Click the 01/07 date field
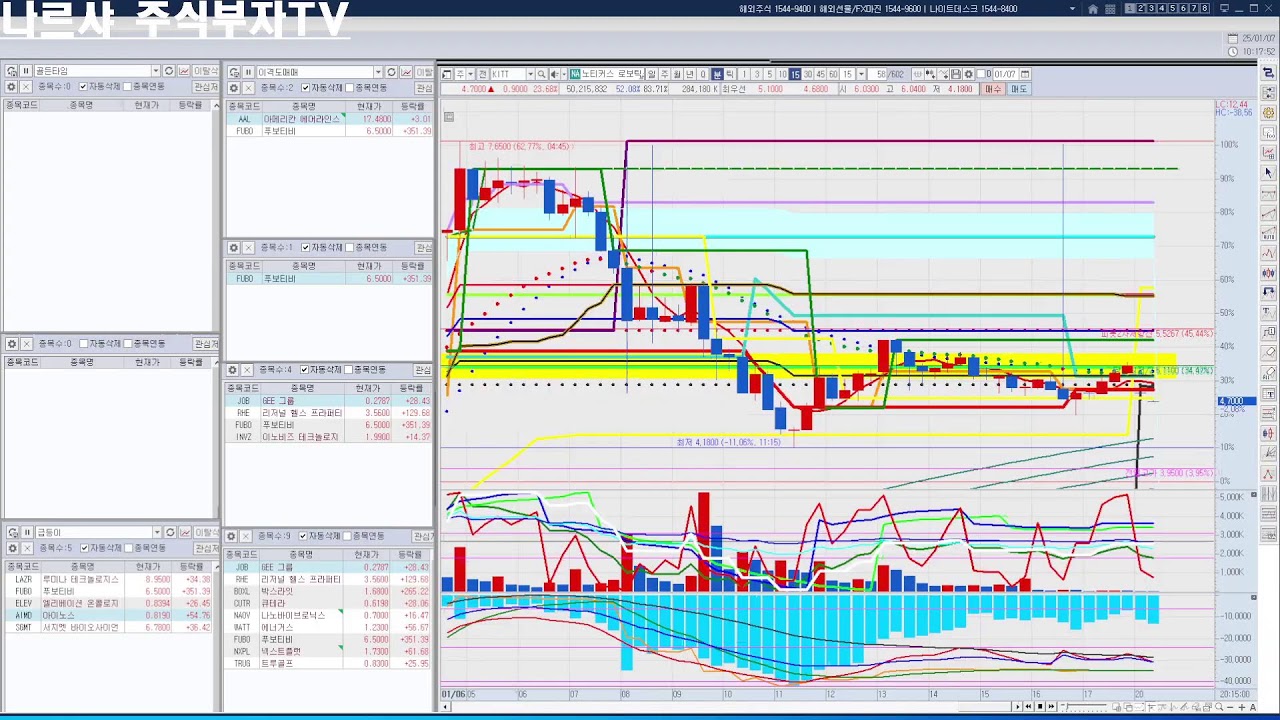 click(1005, 74)
